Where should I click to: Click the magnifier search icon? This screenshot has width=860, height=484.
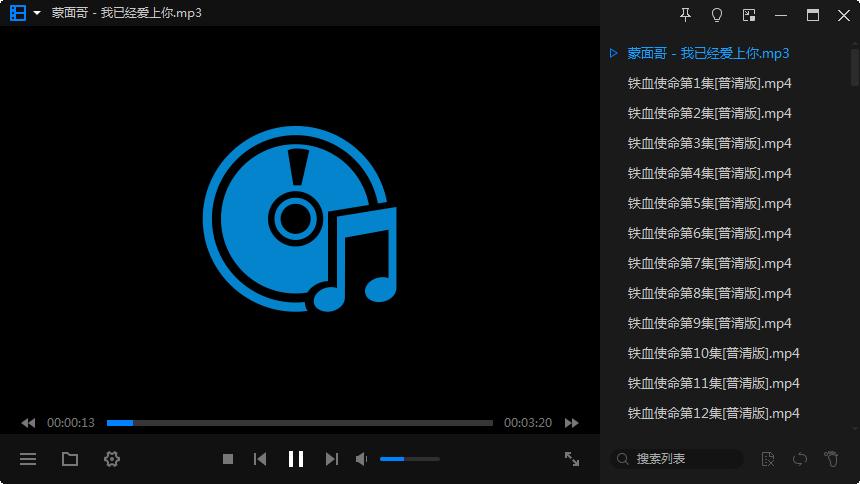click(x=622, y=459)
